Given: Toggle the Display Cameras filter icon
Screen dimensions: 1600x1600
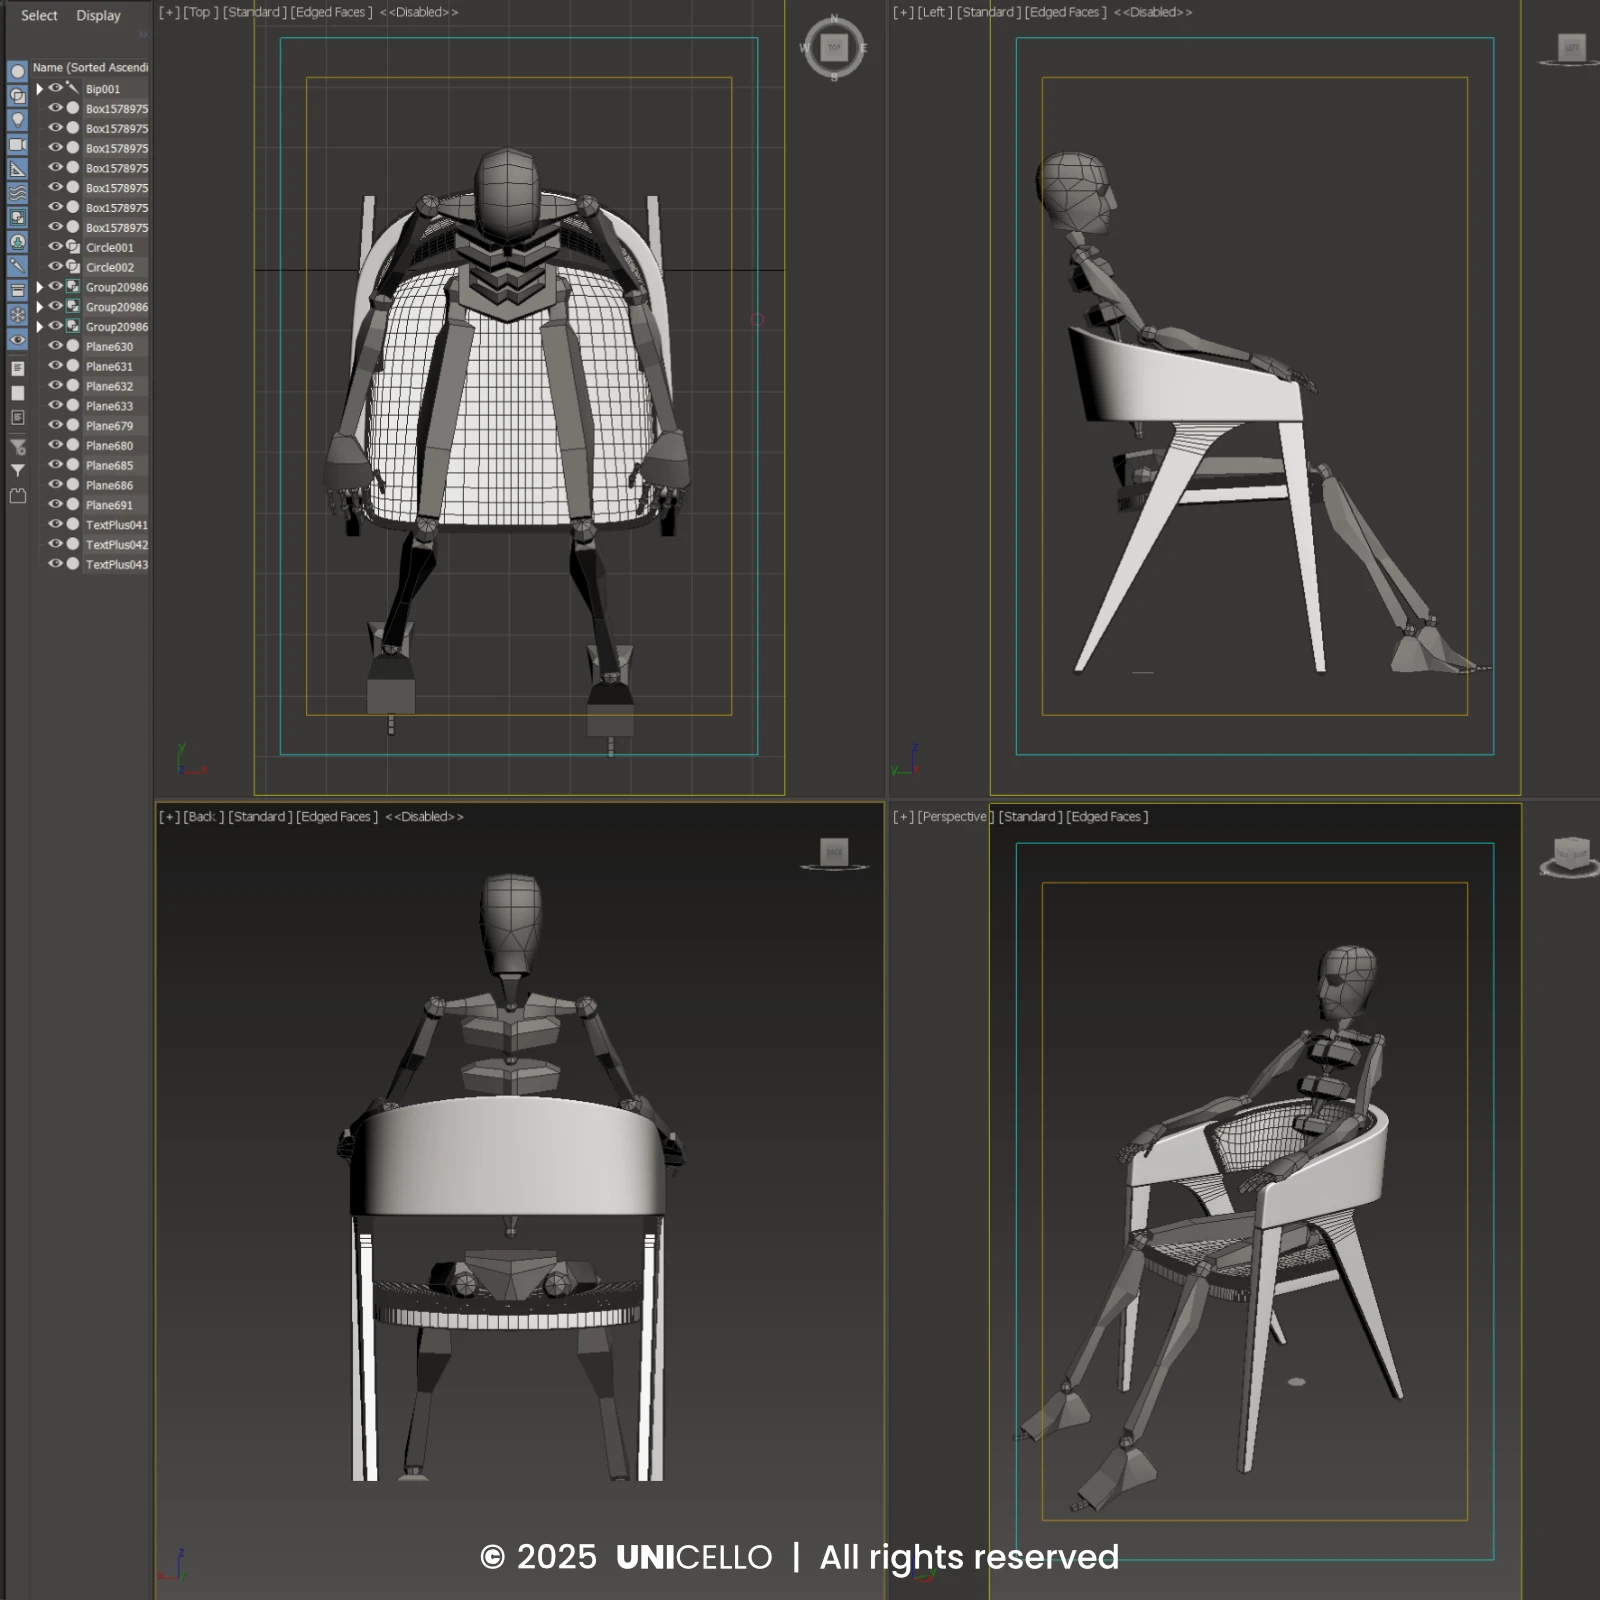Looking at the screenshot, I should pos(17,145).
